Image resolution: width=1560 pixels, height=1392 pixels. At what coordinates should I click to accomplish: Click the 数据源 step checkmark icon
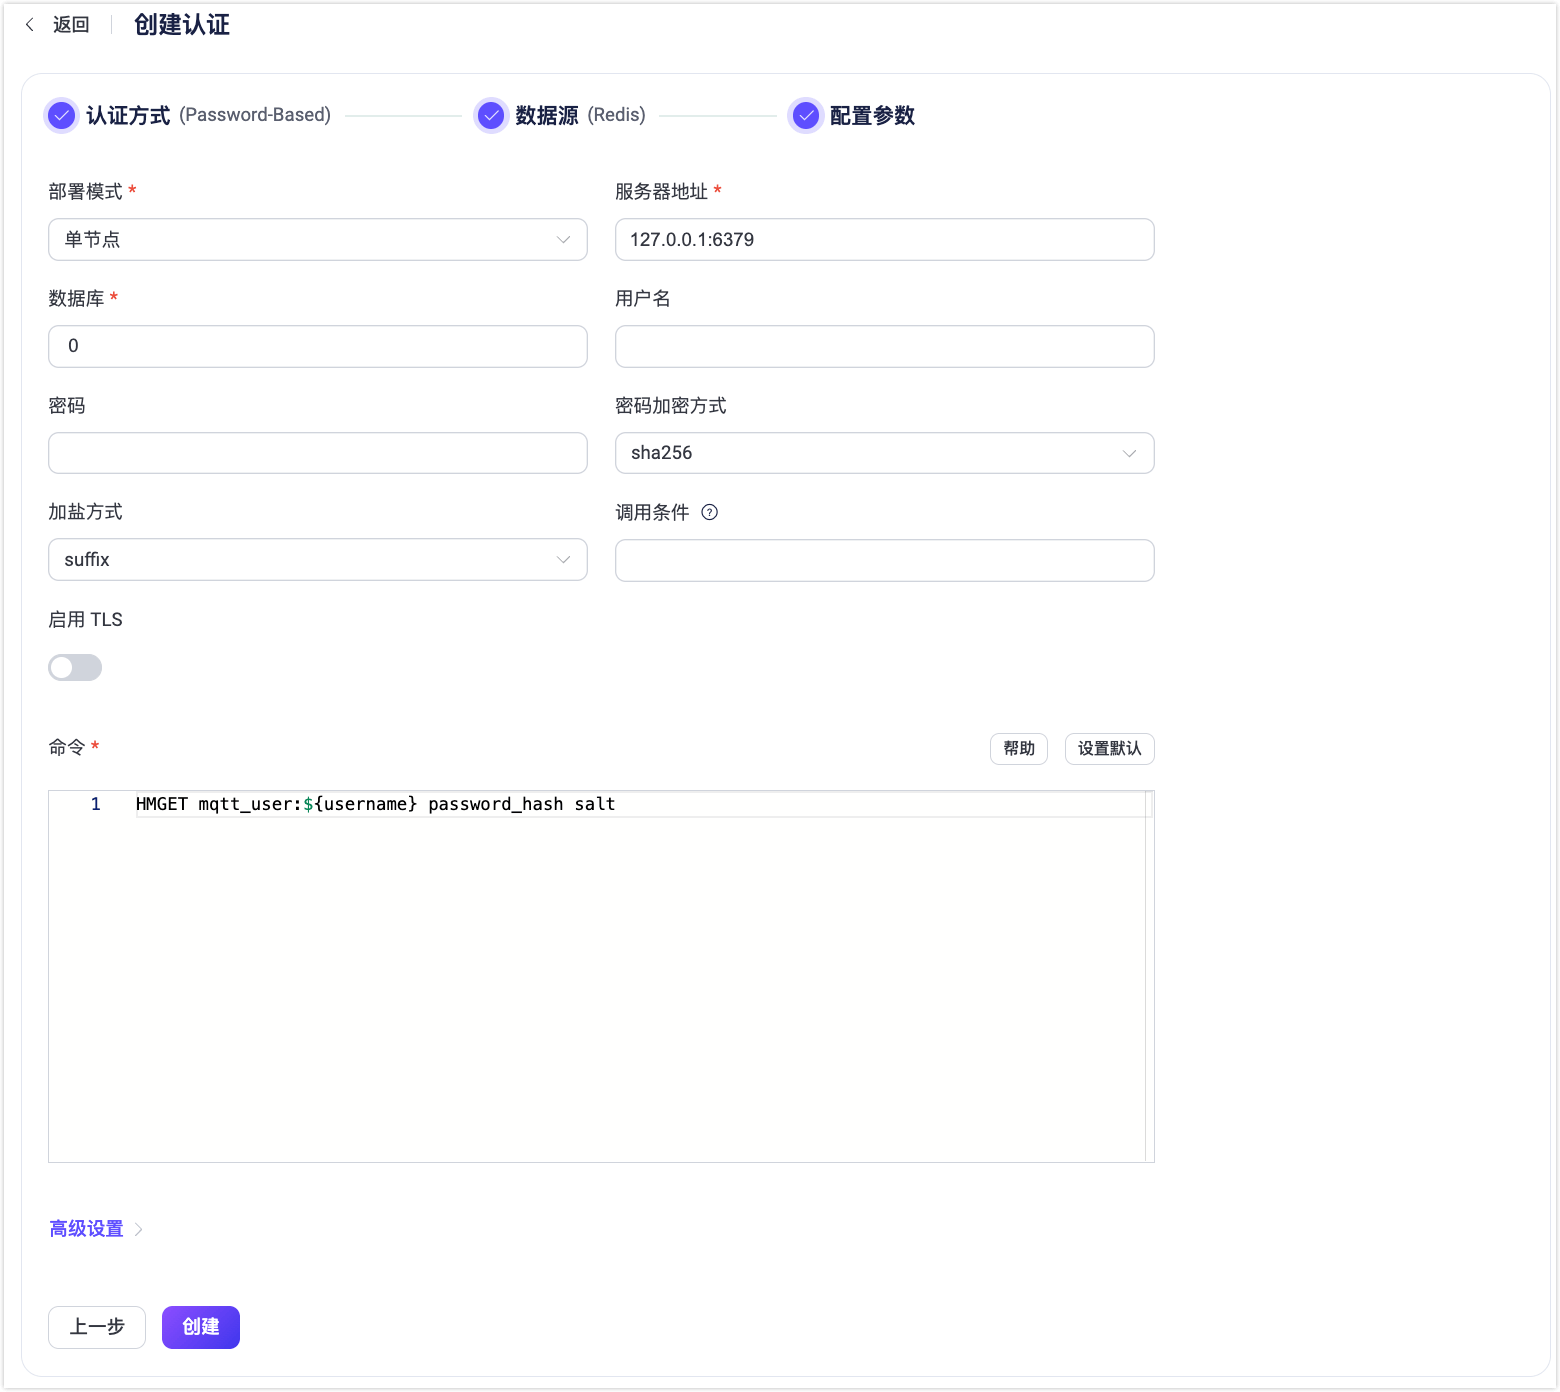[489, 115]
